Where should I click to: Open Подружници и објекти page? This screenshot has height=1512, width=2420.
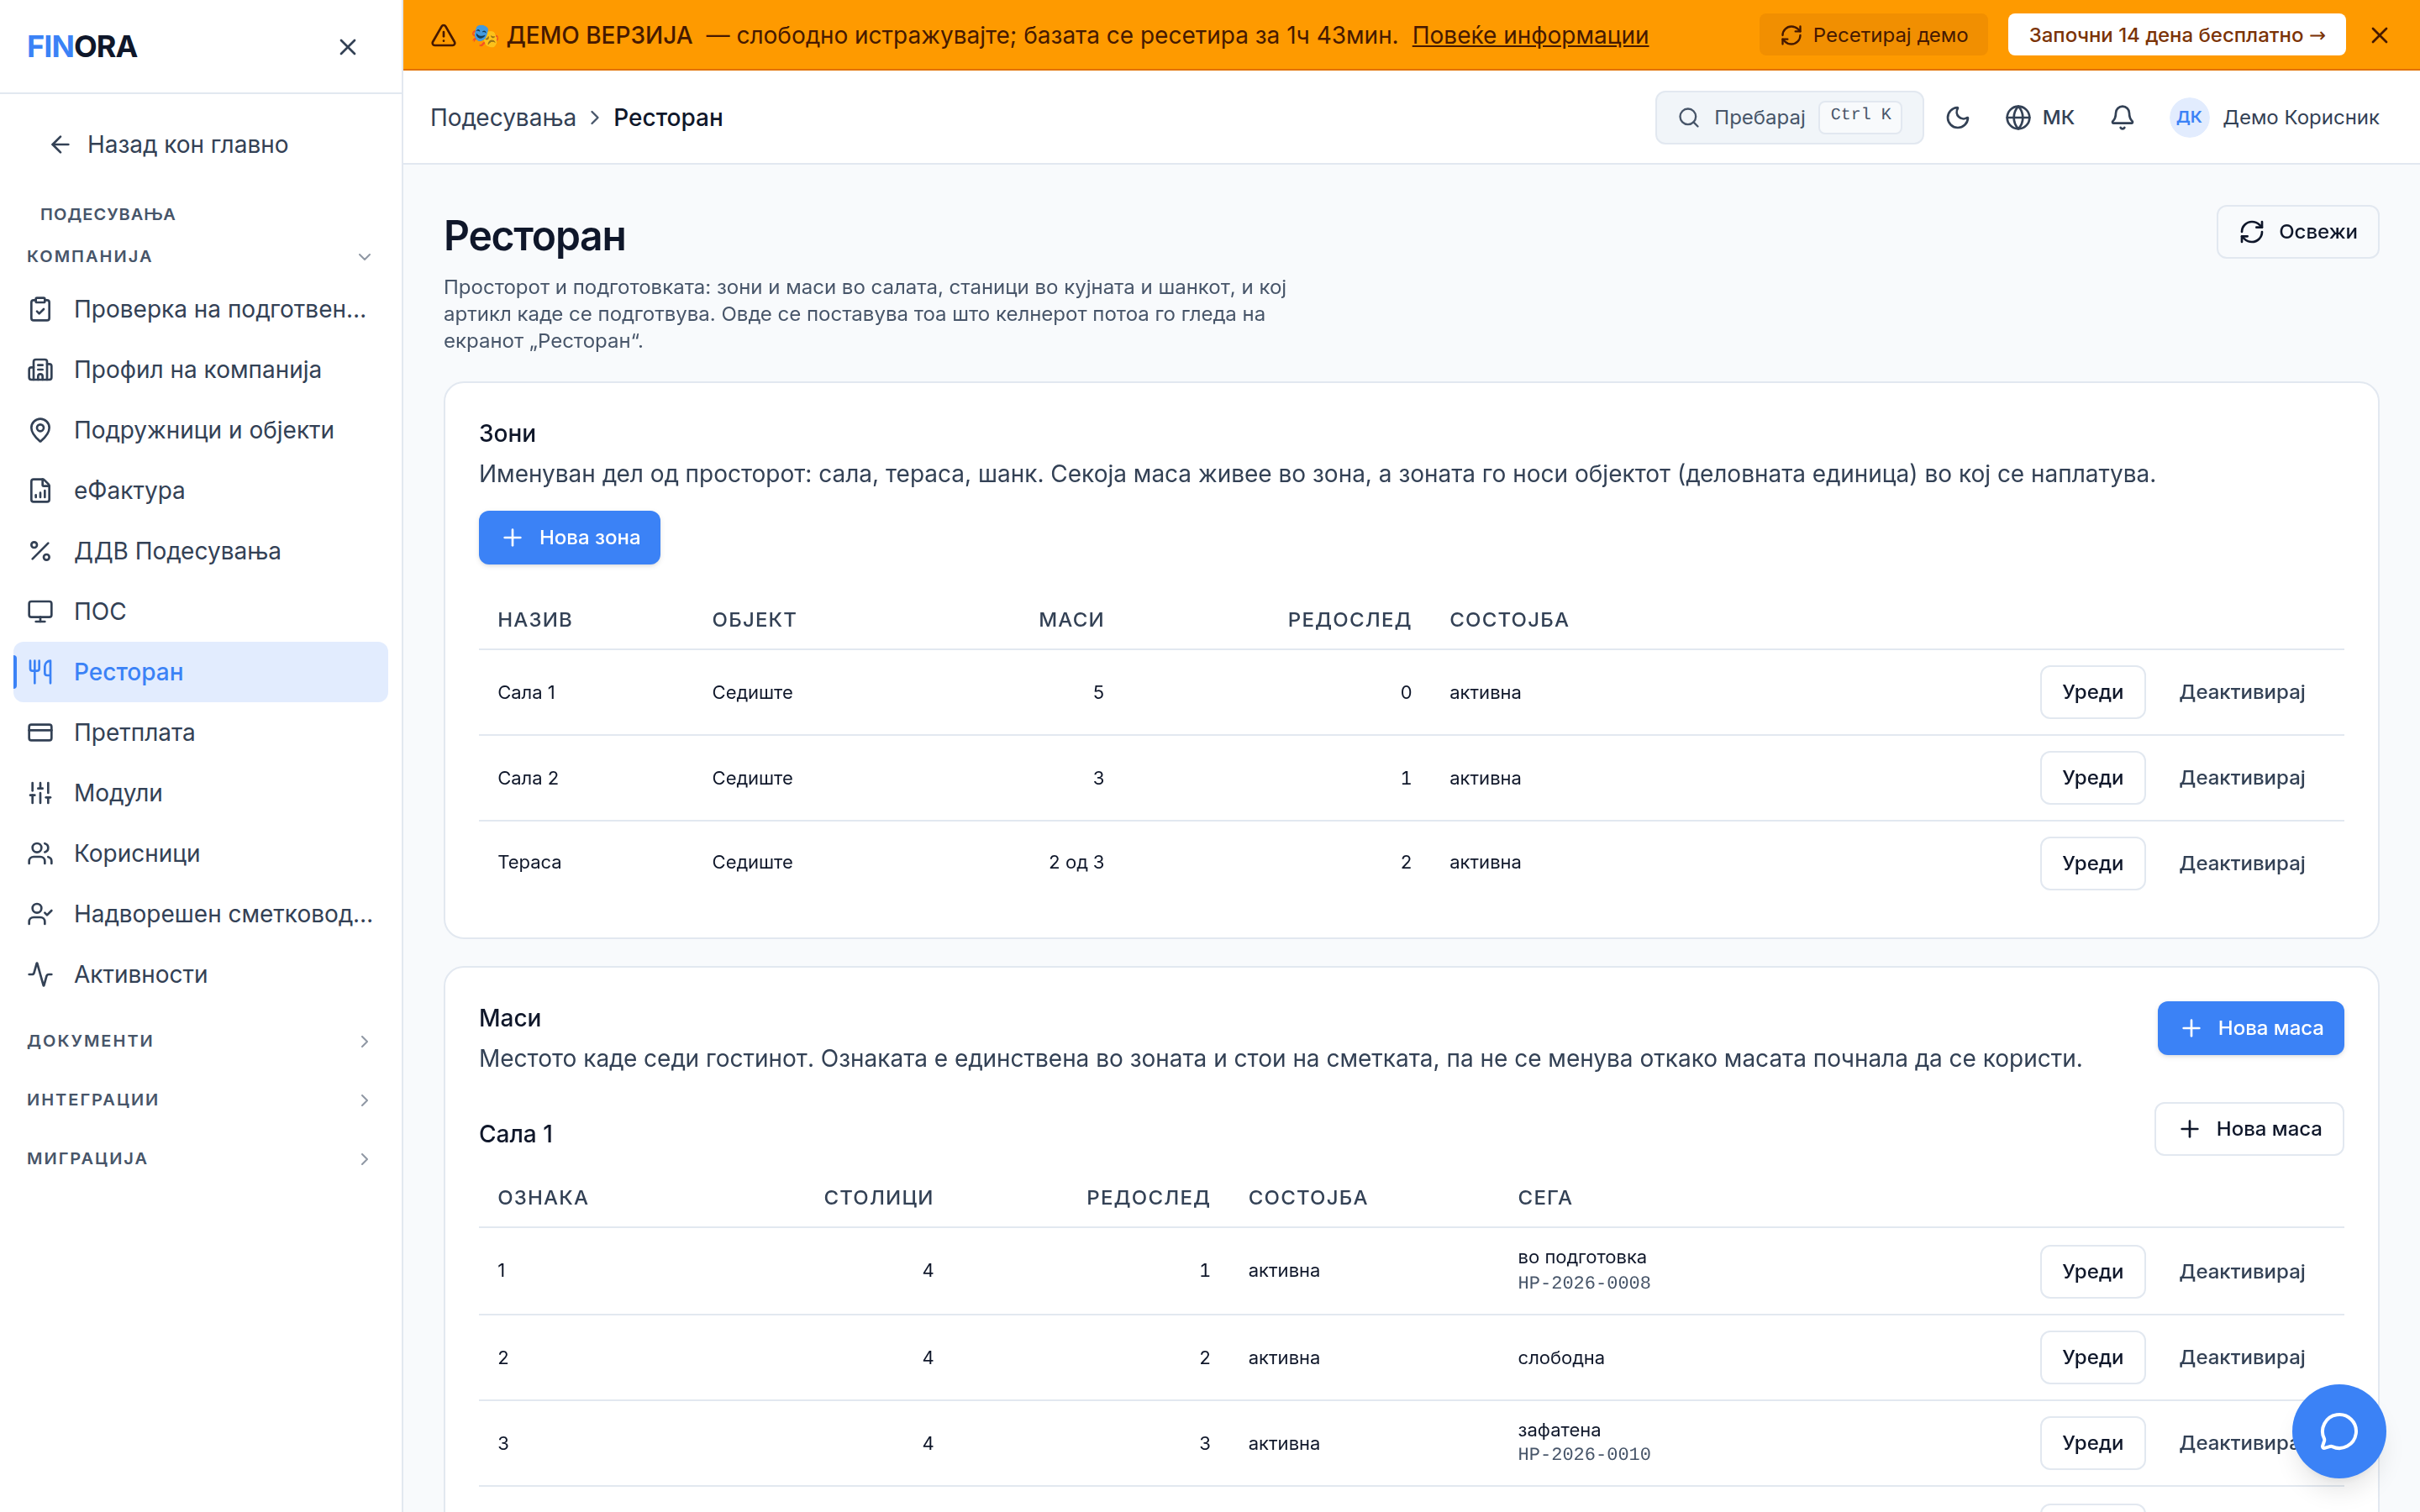pos(200,431)
